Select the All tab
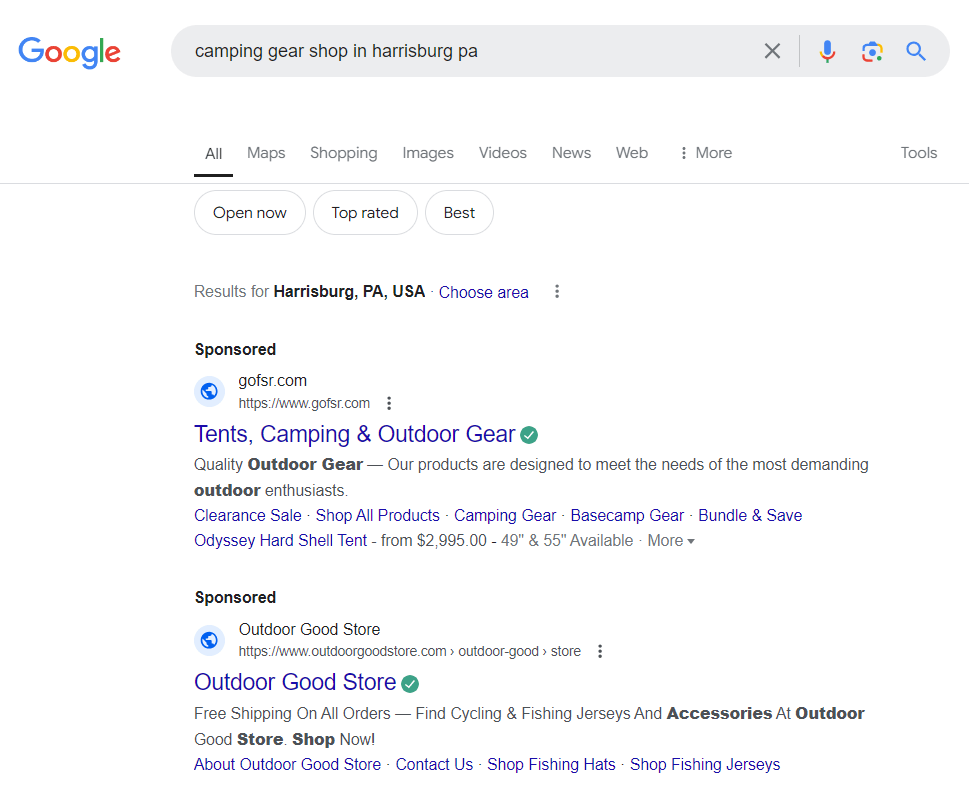 (213, 153)
